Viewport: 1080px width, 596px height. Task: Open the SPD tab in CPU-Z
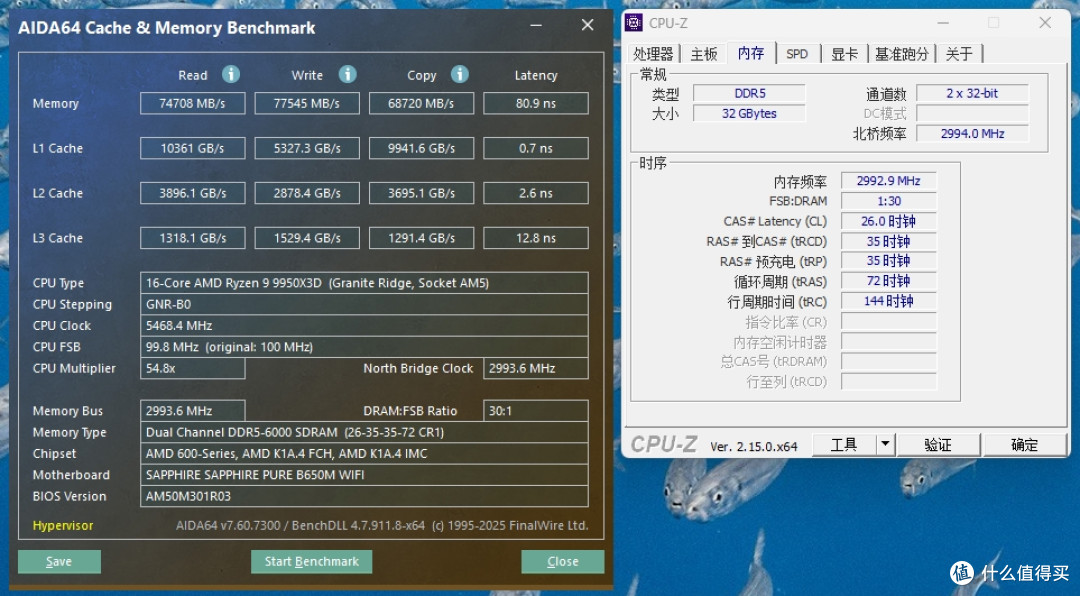[797, 54]
